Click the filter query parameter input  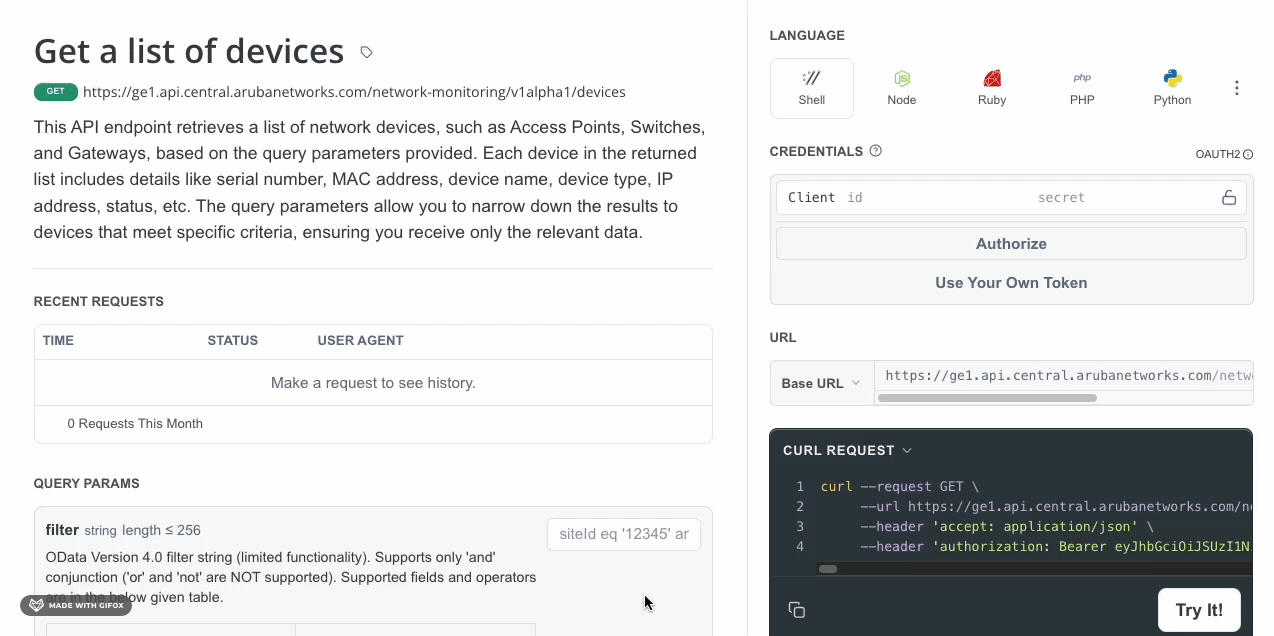coord(624,534)
